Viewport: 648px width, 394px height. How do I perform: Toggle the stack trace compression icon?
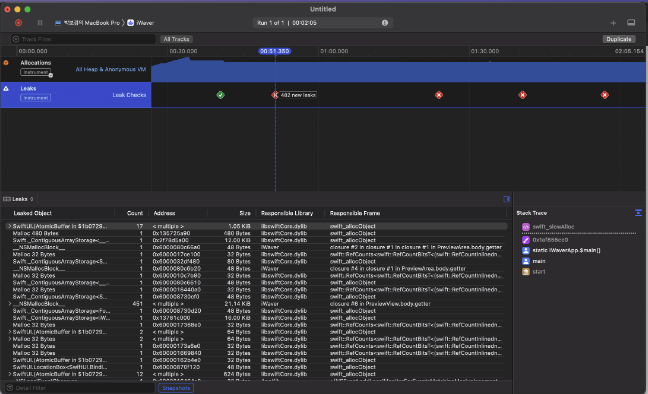click(x=638, y=213)
